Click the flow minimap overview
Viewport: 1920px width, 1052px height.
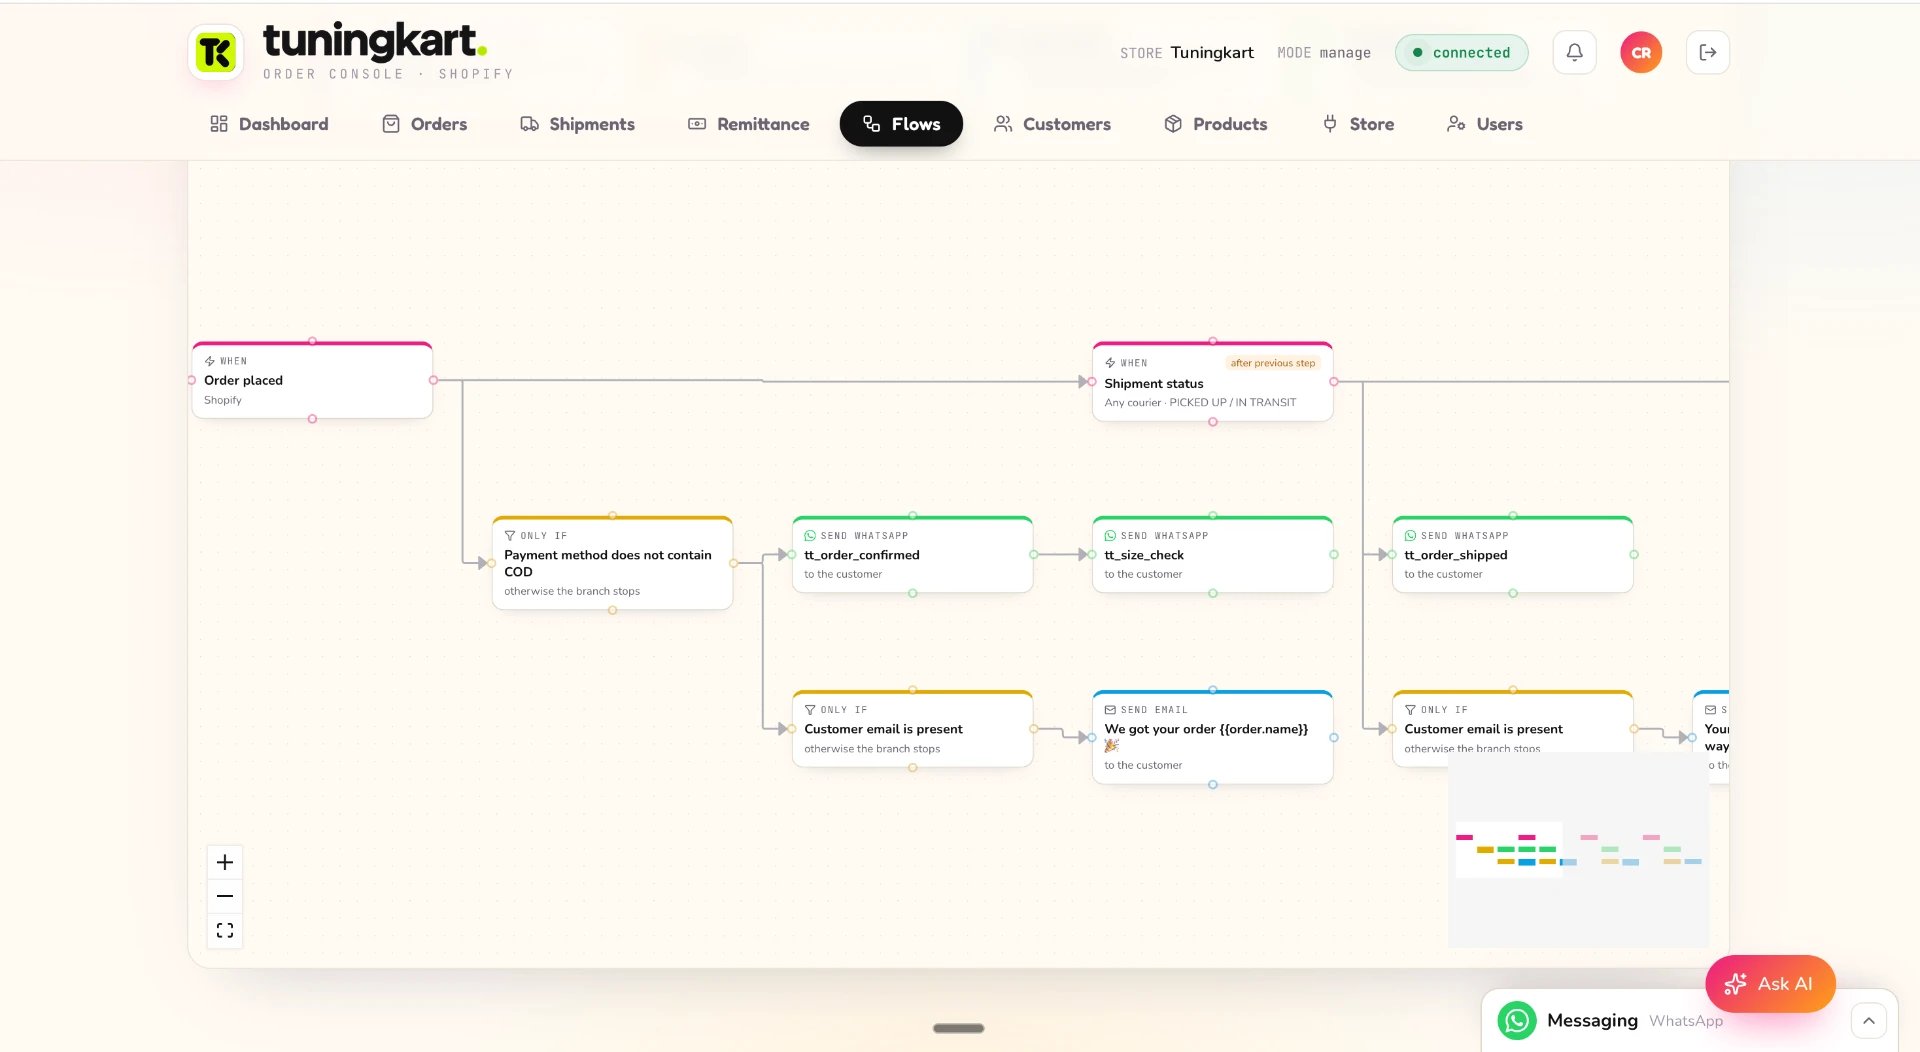(1578, 850)
